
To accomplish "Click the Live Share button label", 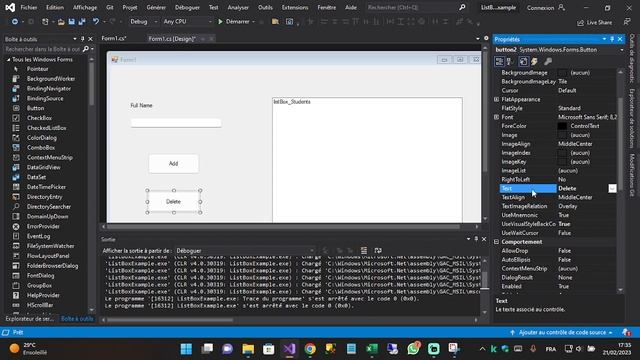I will [x=599, y=23].
